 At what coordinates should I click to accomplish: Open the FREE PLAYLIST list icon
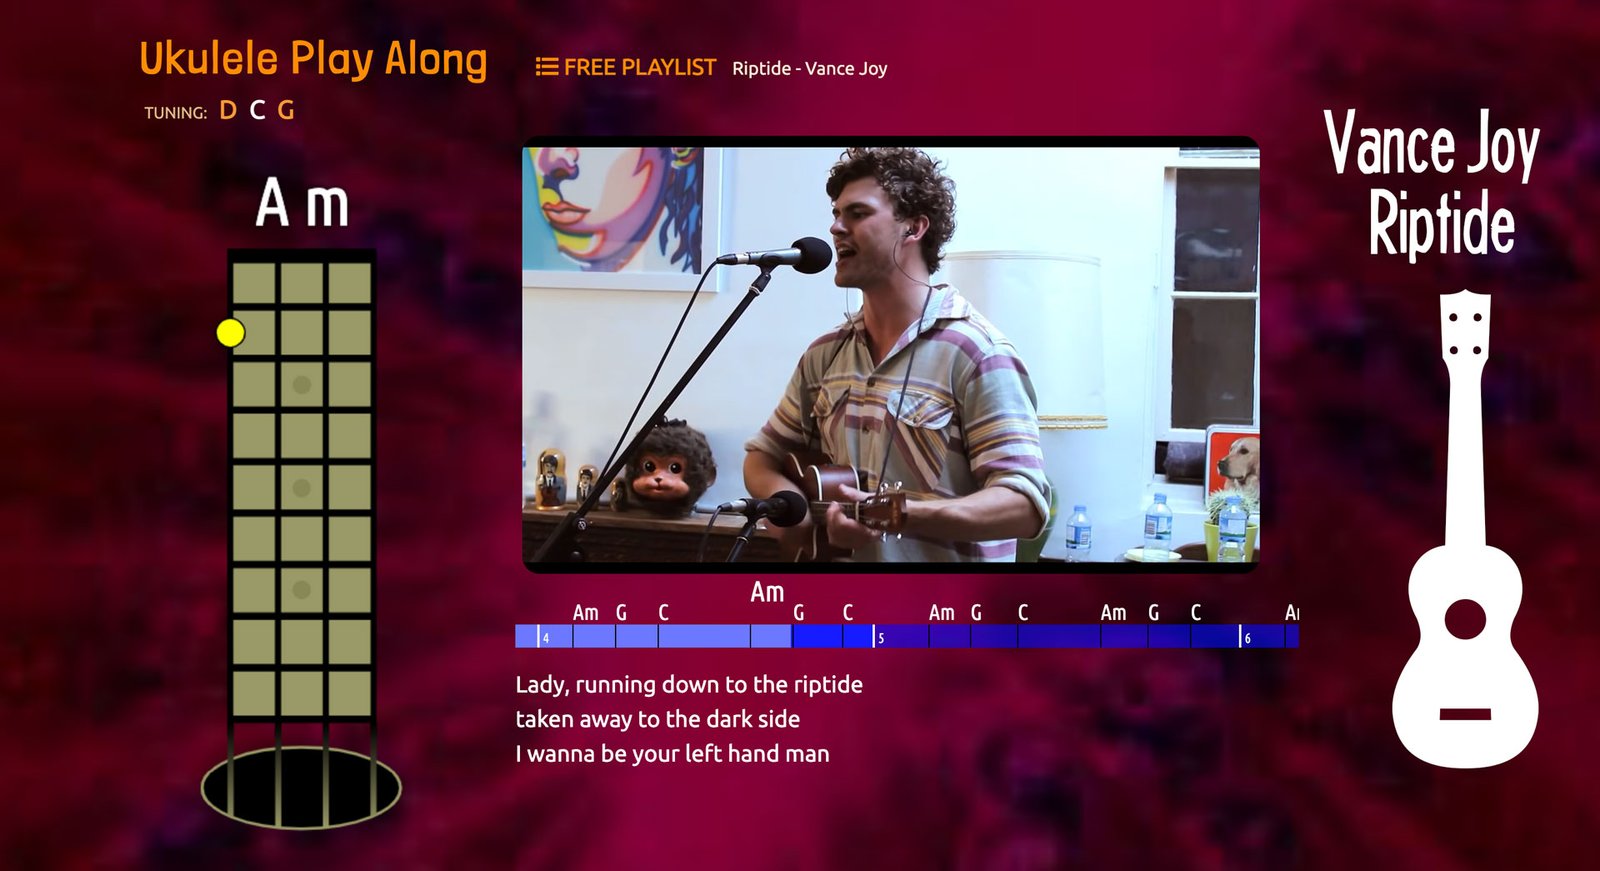click(546, 67)
